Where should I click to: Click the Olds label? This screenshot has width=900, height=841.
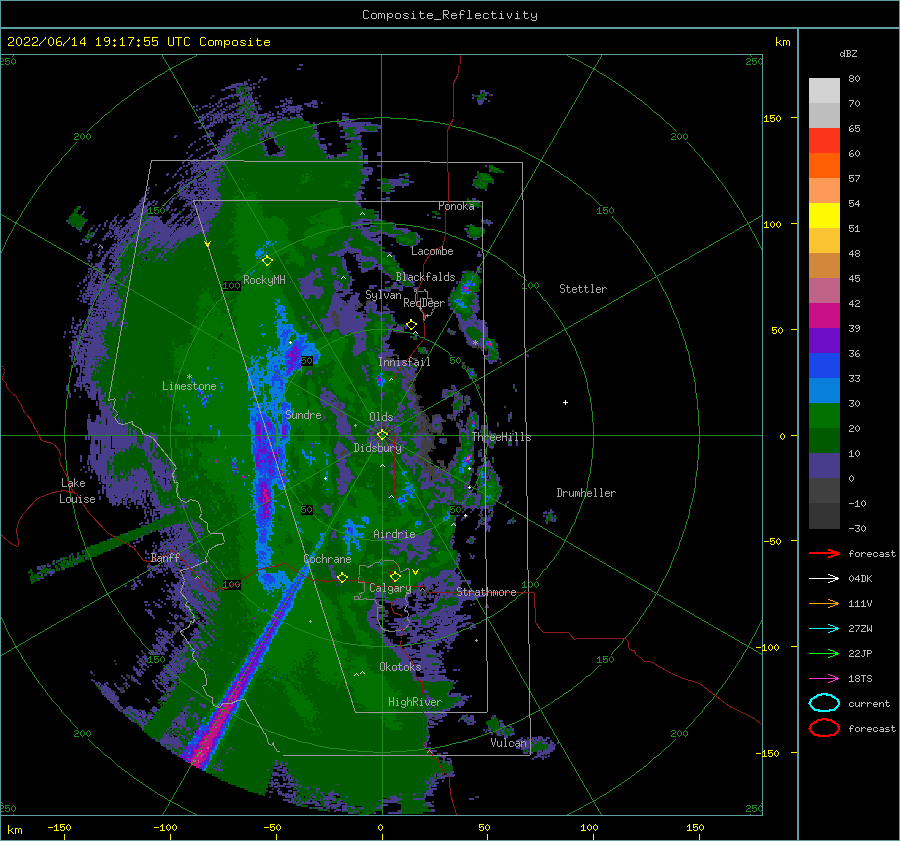381,417
